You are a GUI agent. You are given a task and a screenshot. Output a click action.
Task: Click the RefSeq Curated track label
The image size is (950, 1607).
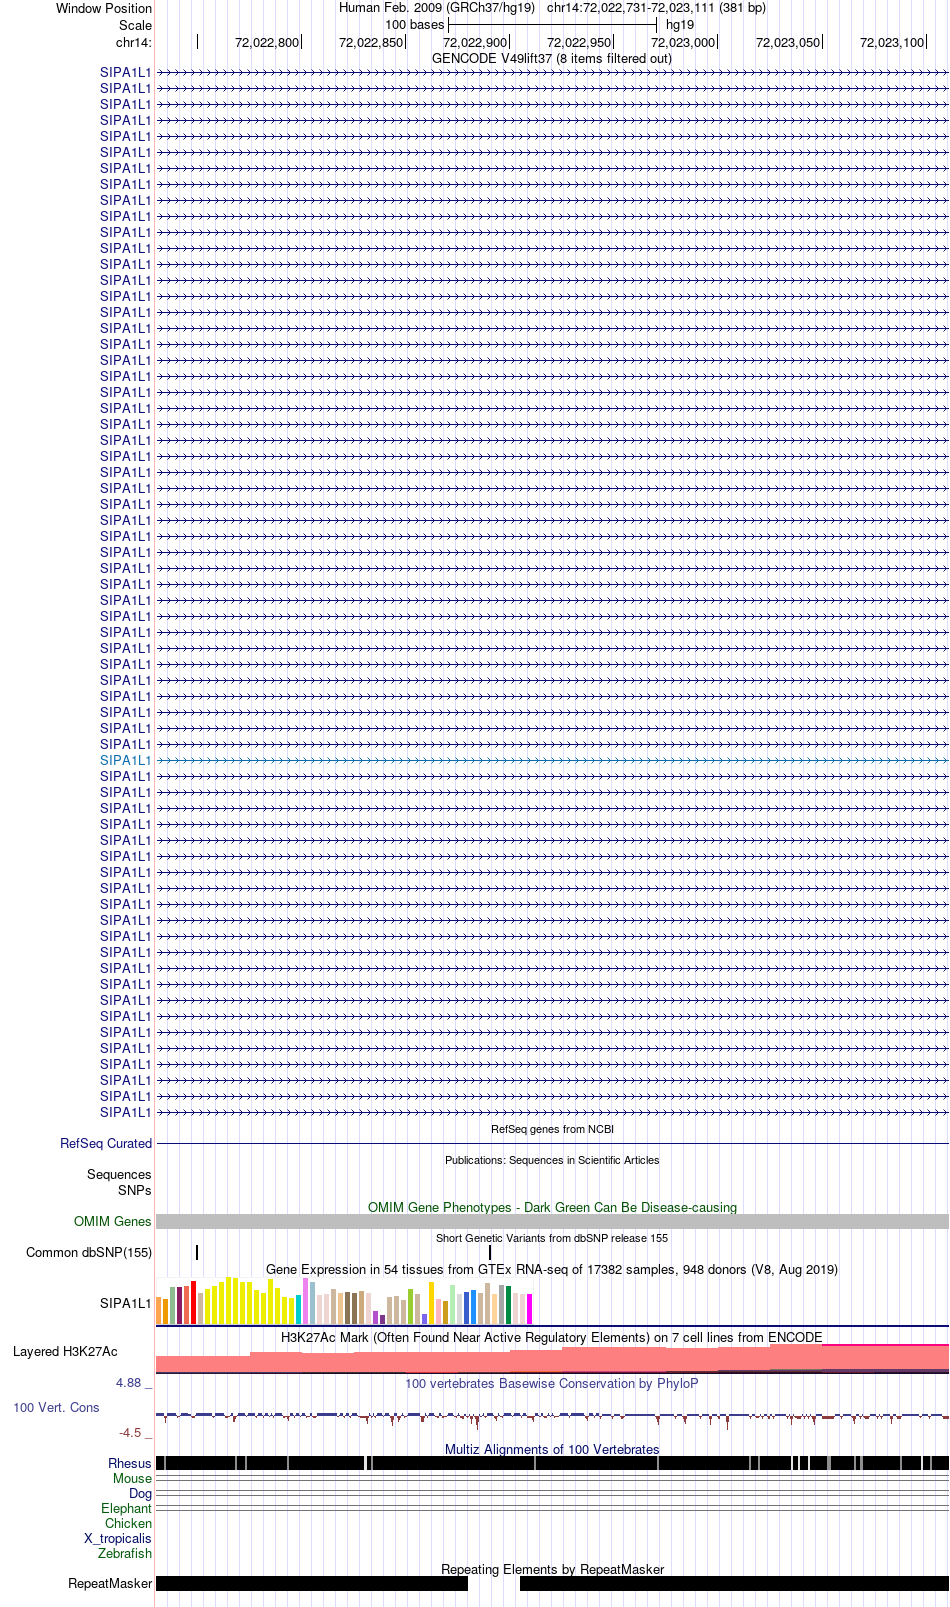pos(106,1143)
